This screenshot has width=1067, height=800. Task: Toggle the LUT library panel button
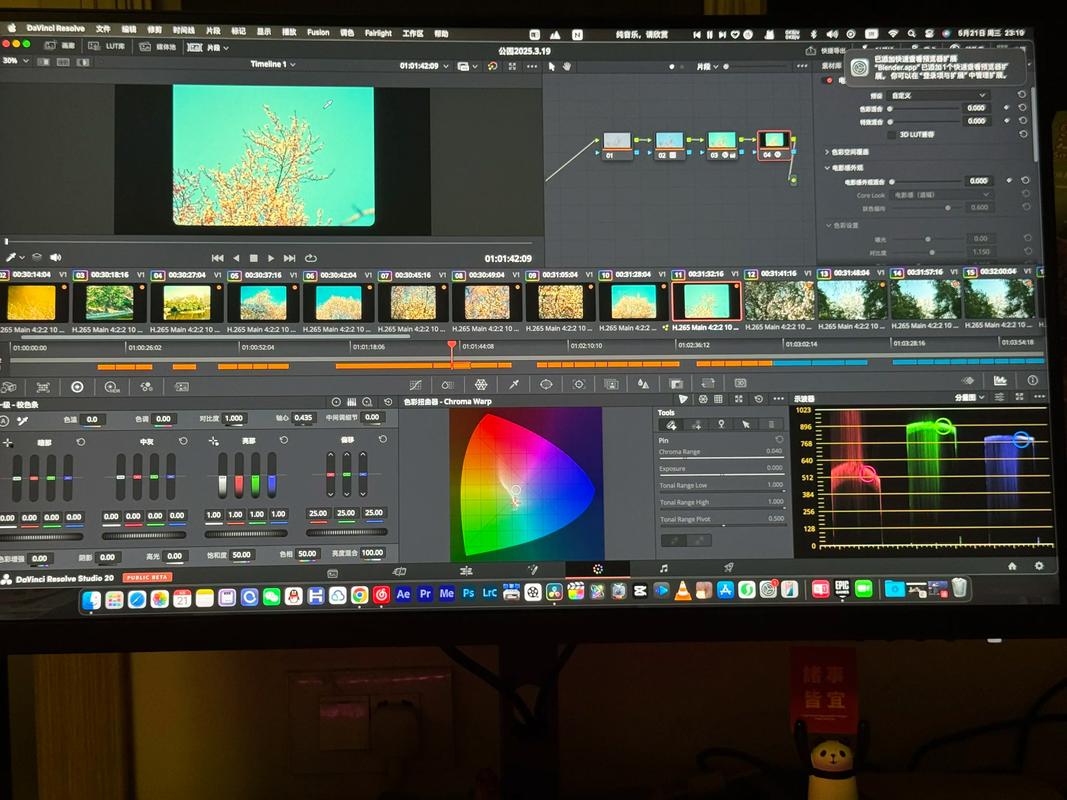tap(107, 46)
